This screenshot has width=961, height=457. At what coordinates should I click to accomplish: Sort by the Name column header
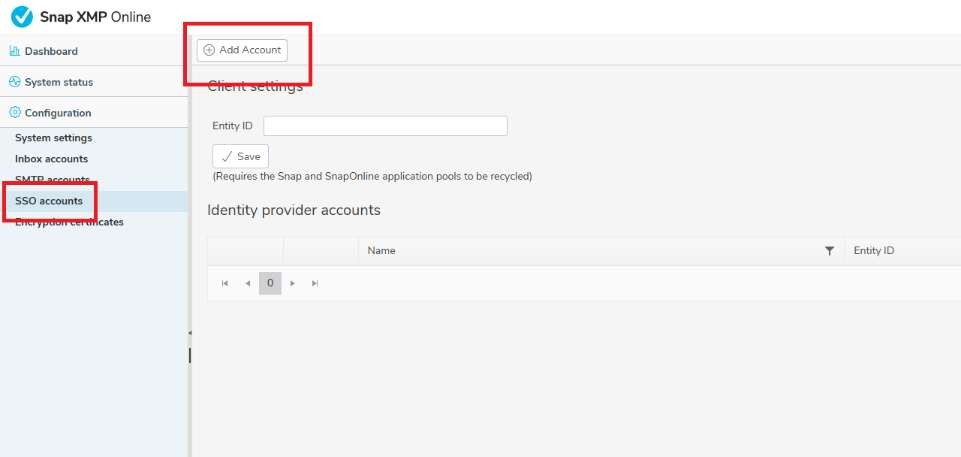point(381,251)
